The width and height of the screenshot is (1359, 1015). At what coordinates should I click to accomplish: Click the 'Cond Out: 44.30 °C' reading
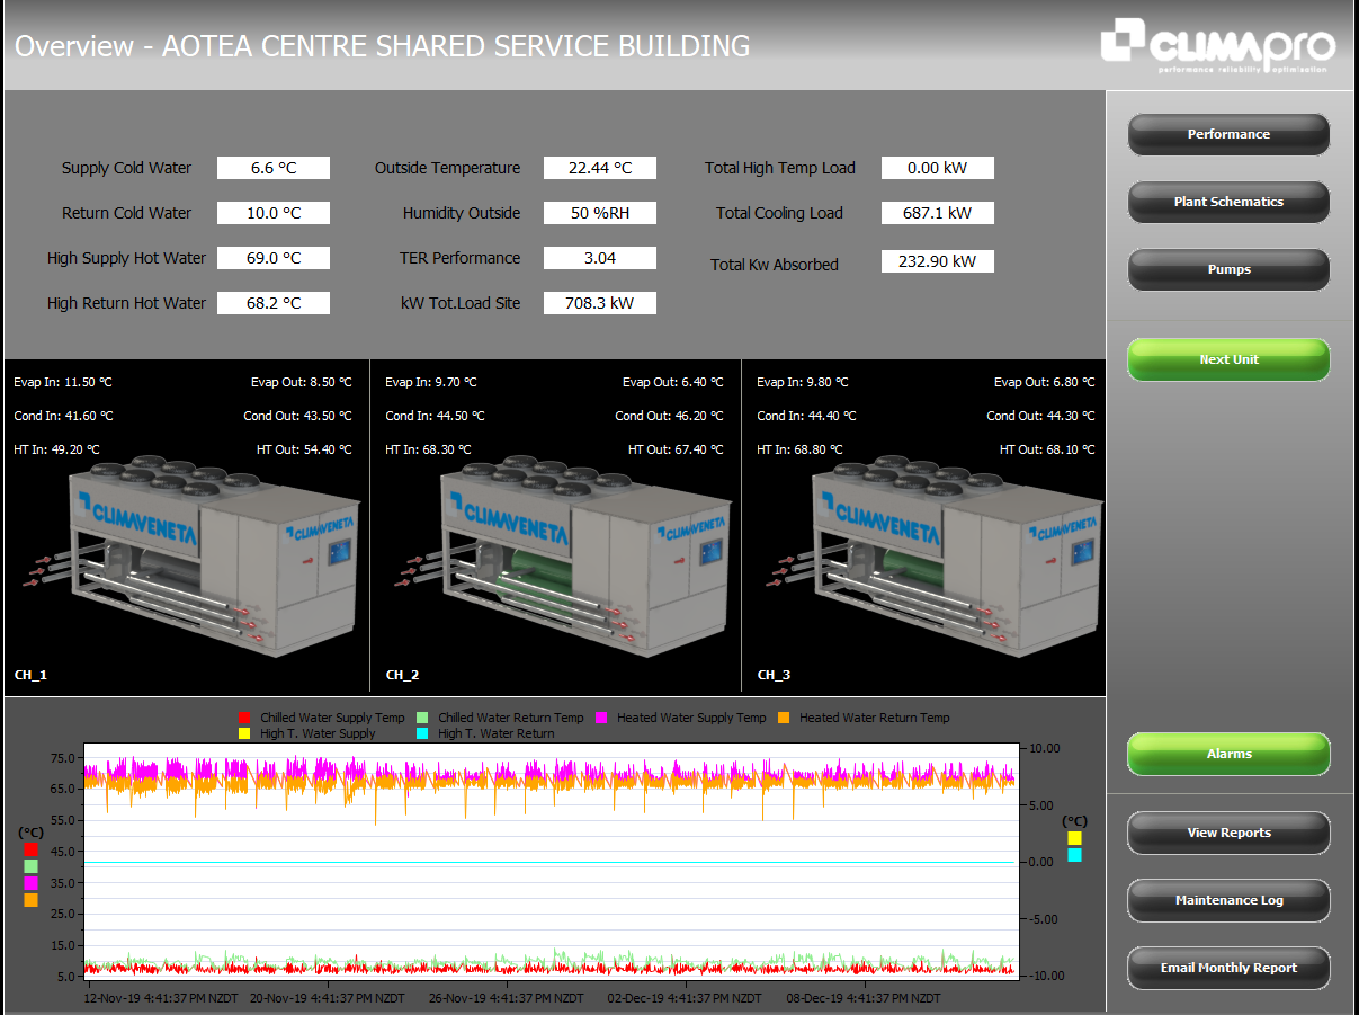coord(1040,416)
